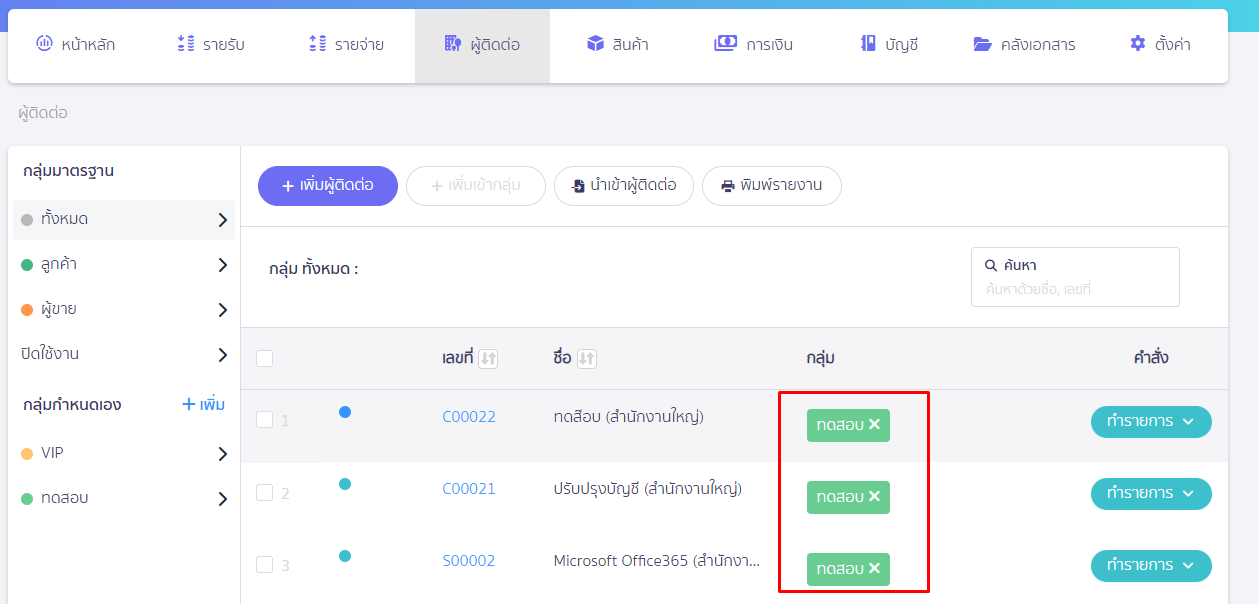The image size is (1259, 604).
Task: Remove ทดสอบ tag from contact C00022
Action: tap(874, 425)
